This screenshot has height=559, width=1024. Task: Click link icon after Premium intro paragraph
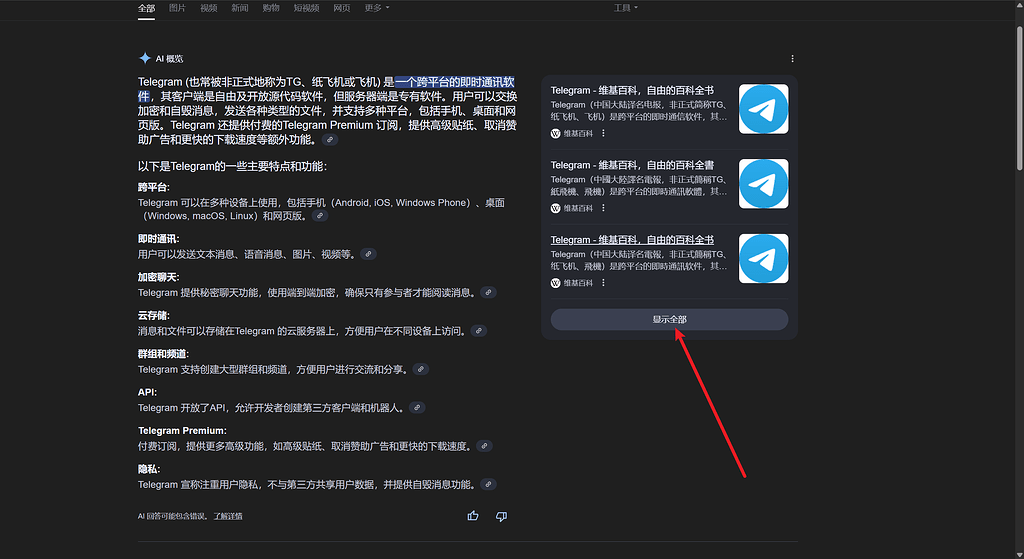tap(330, 140)
